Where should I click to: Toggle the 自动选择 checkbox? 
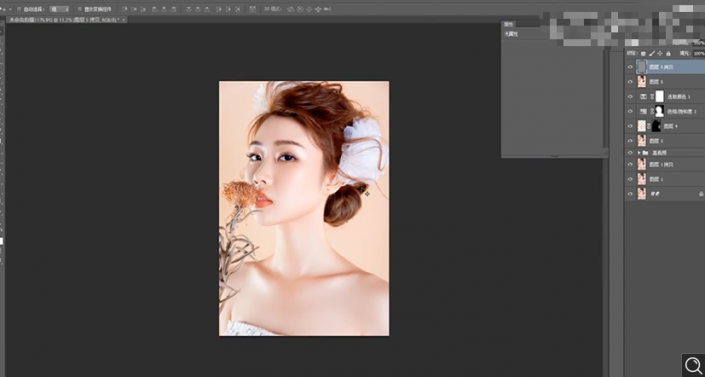click(x=19, y=9)
